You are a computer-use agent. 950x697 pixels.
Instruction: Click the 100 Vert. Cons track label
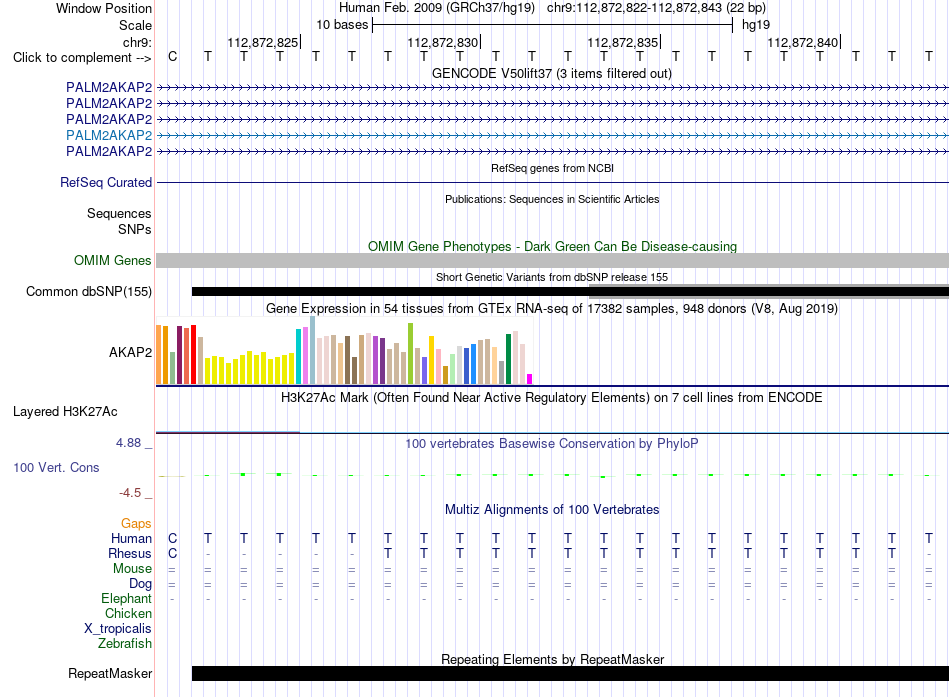tap(56, 467)
